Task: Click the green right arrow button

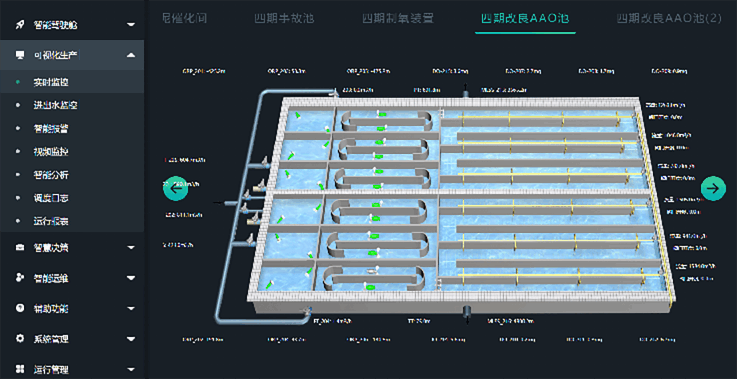Action: tap(713, 188)
